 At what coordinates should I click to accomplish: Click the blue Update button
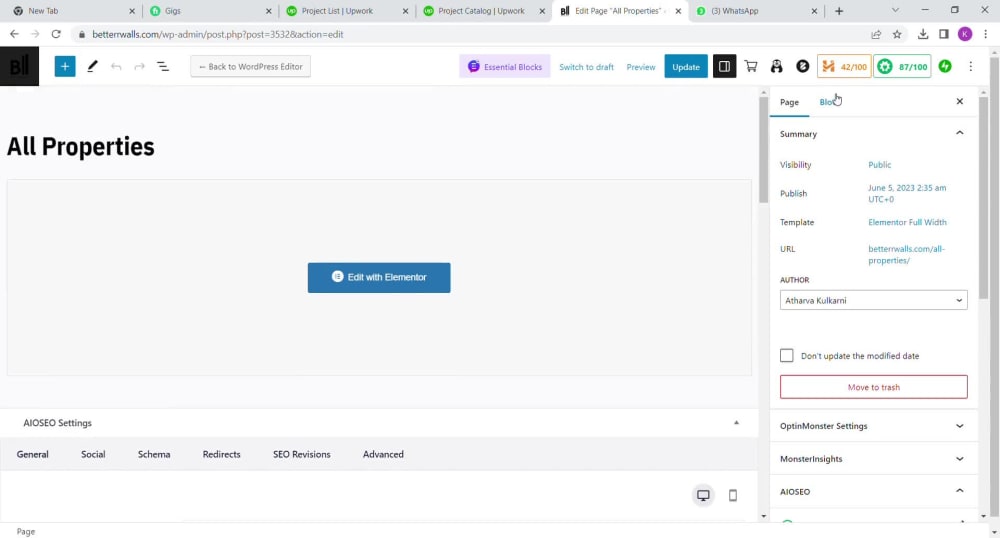click(x=686, y=67)
